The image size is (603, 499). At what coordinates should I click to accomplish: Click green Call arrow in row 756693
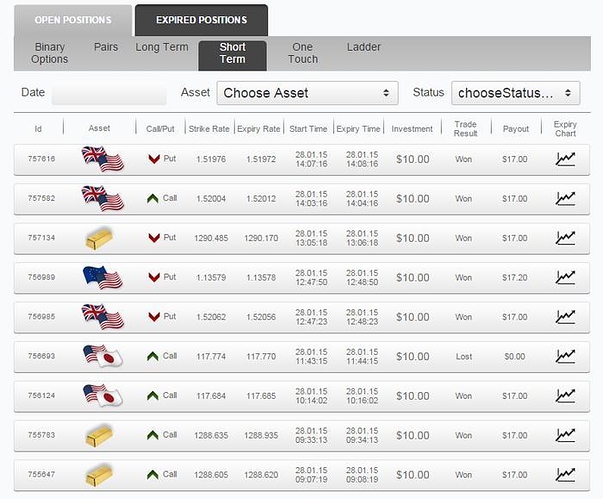click(153, 356)
